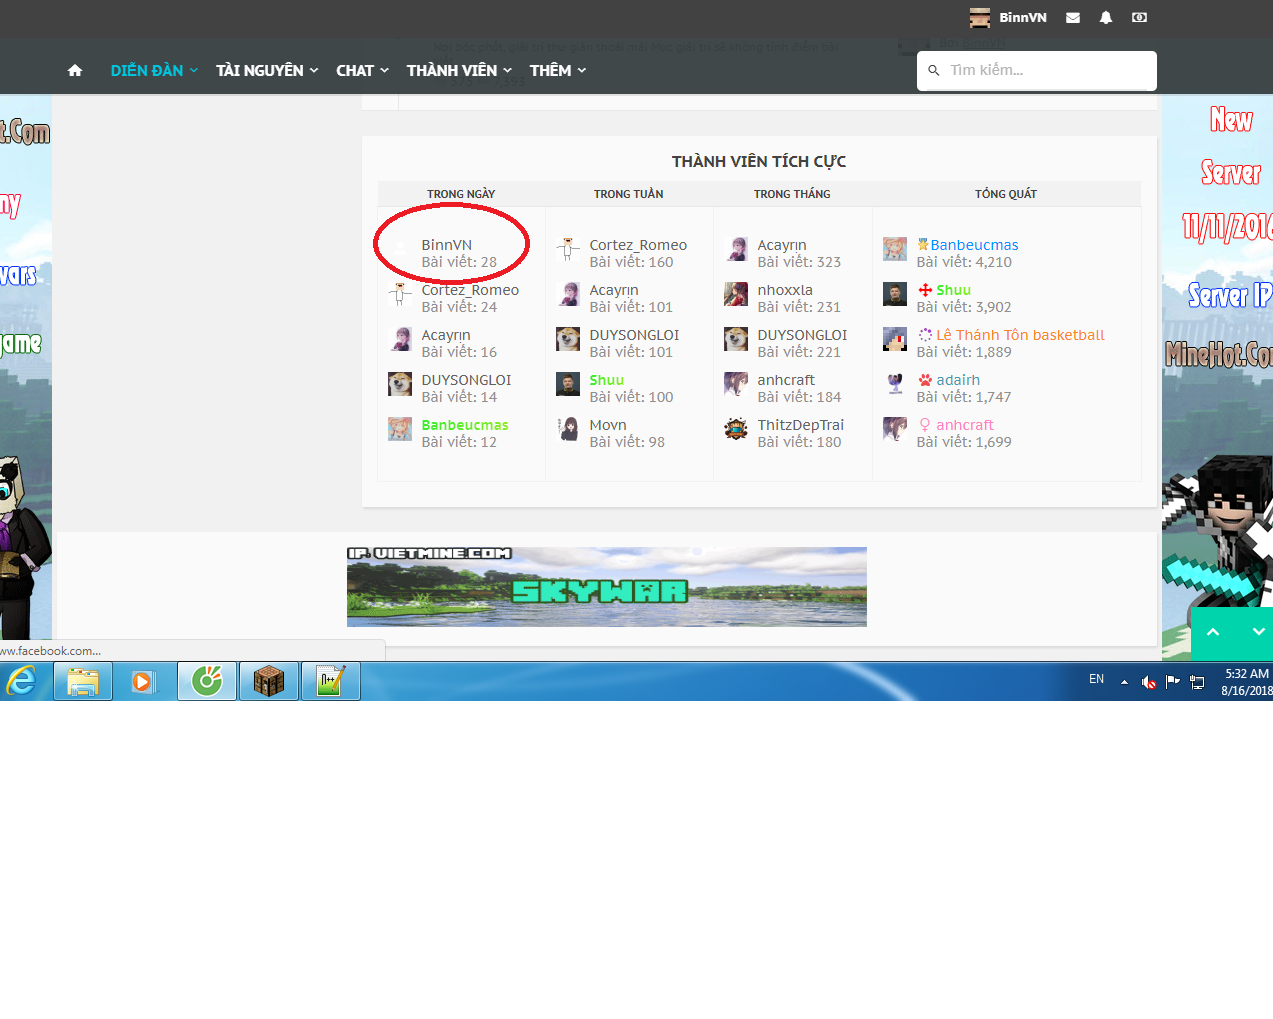Click the scroll-to-top arrow button
1273x1019 pixels.
point(1213,632)
